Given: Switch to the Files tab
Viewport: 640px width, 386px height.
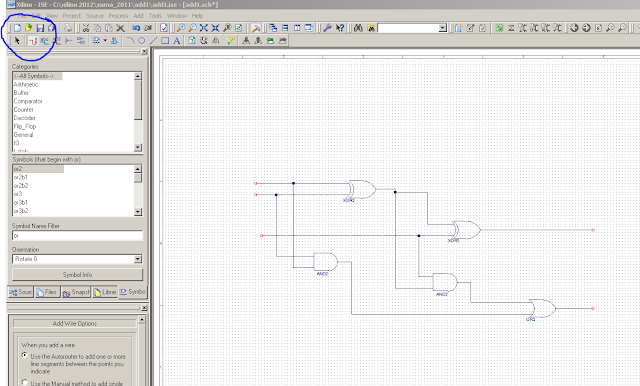Looking at the screenshot, I should [x=47, y=292].
